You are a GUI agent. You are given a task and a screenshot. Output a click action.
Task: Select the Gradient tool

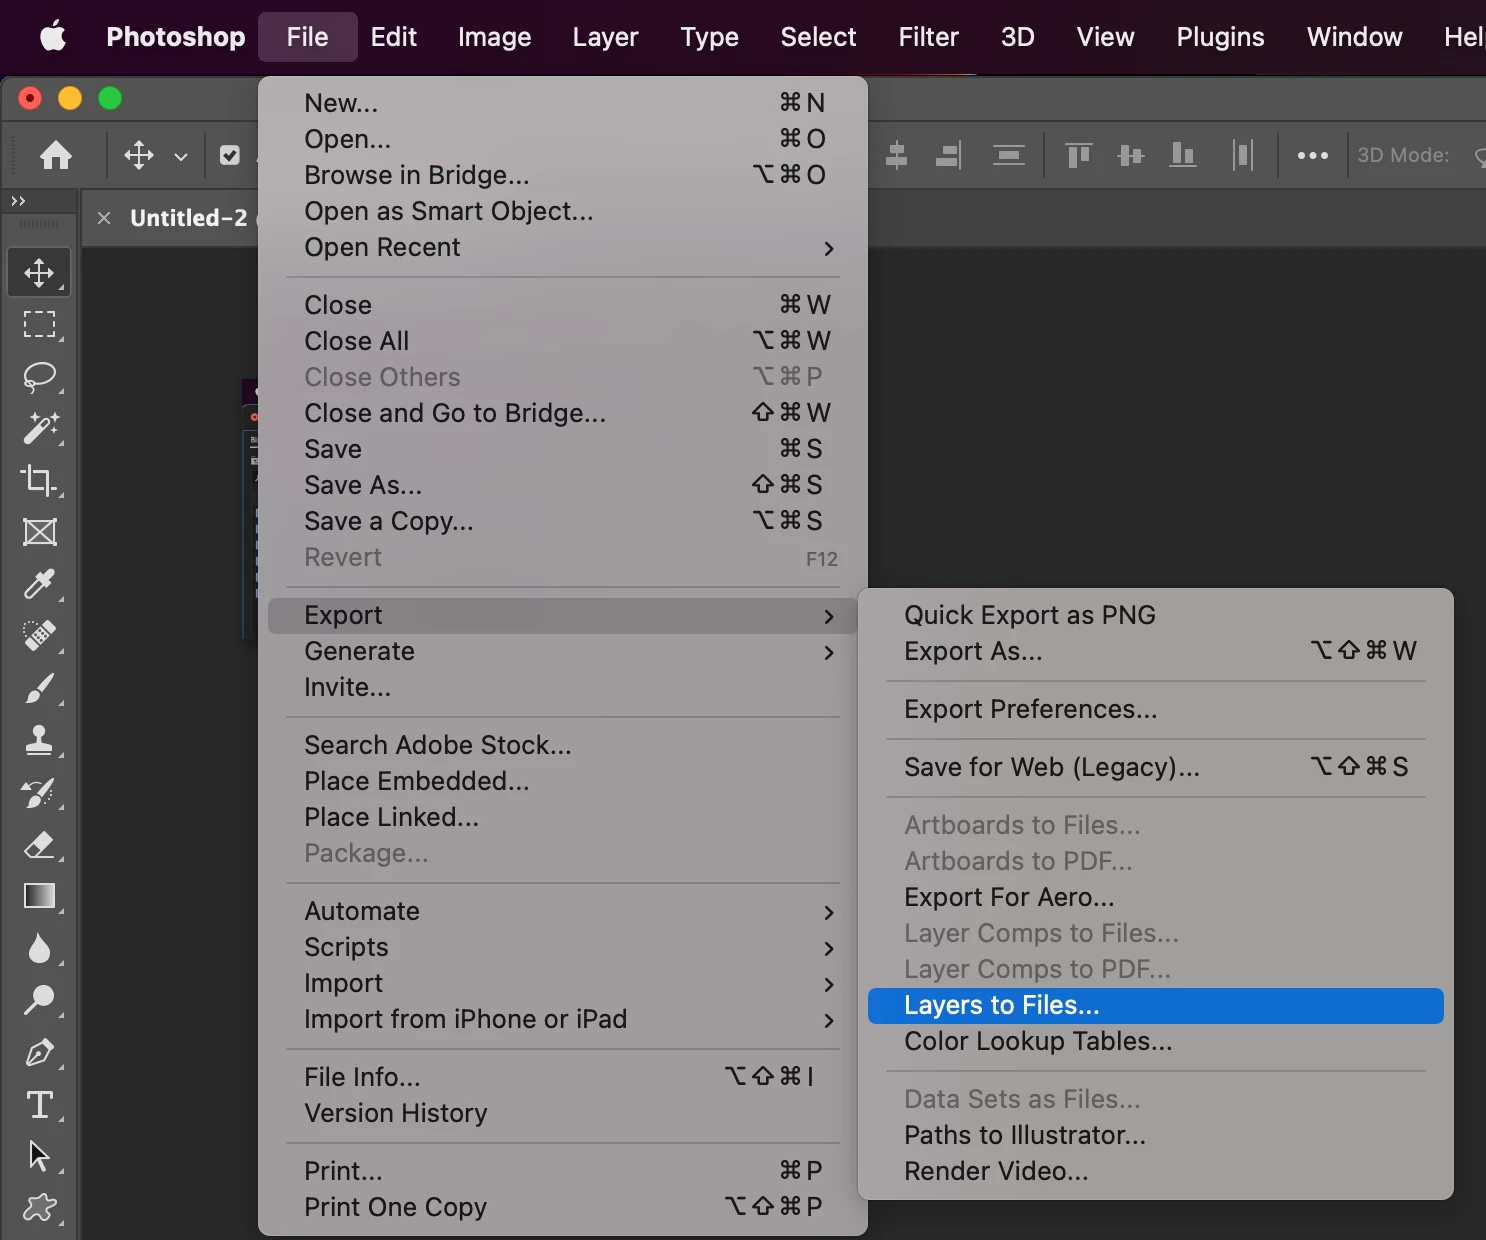pyautogui.click(x=39, y=896)
